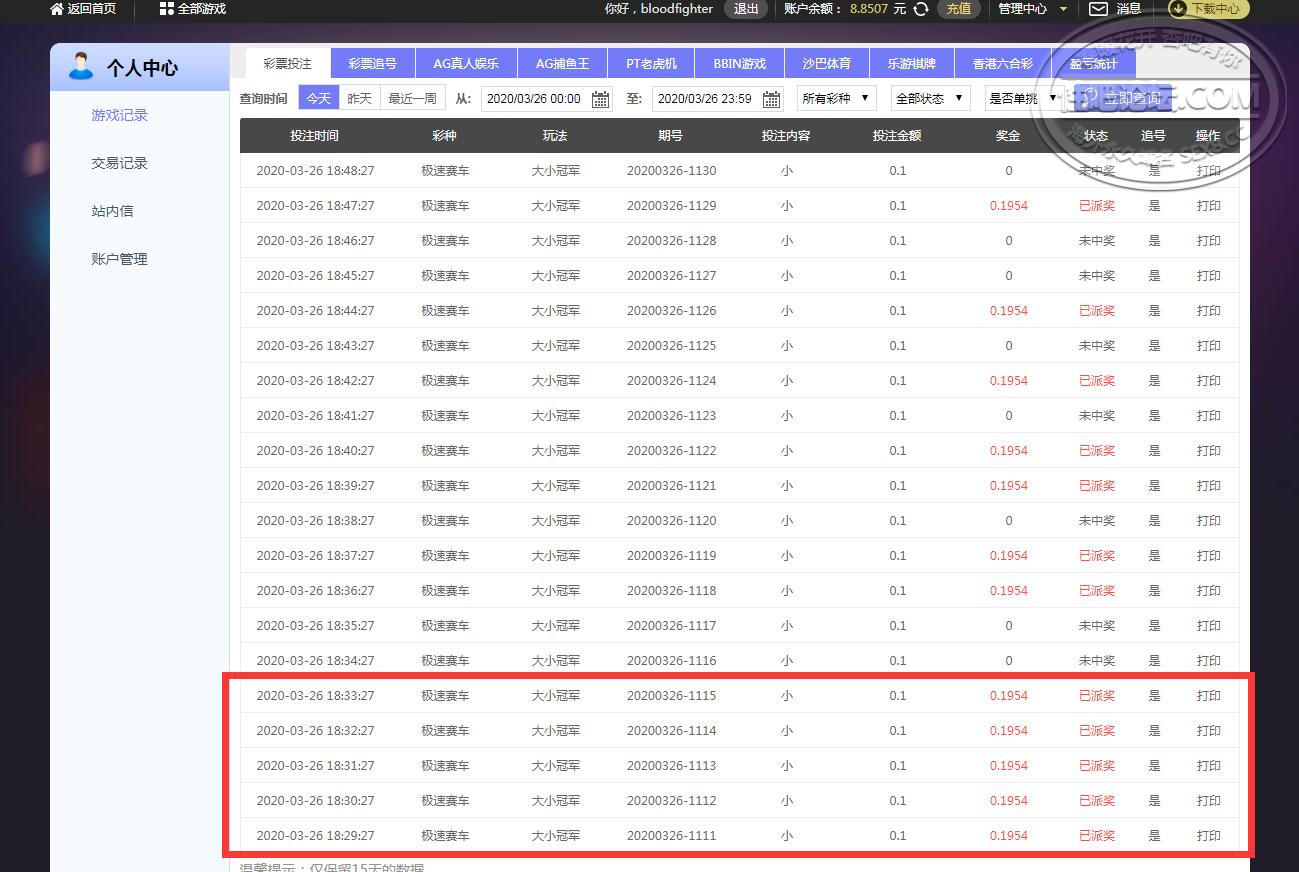1299x872 pixels.
Task: Refresh the account balance with the circular arrows icon
Action: coord(921,9)
